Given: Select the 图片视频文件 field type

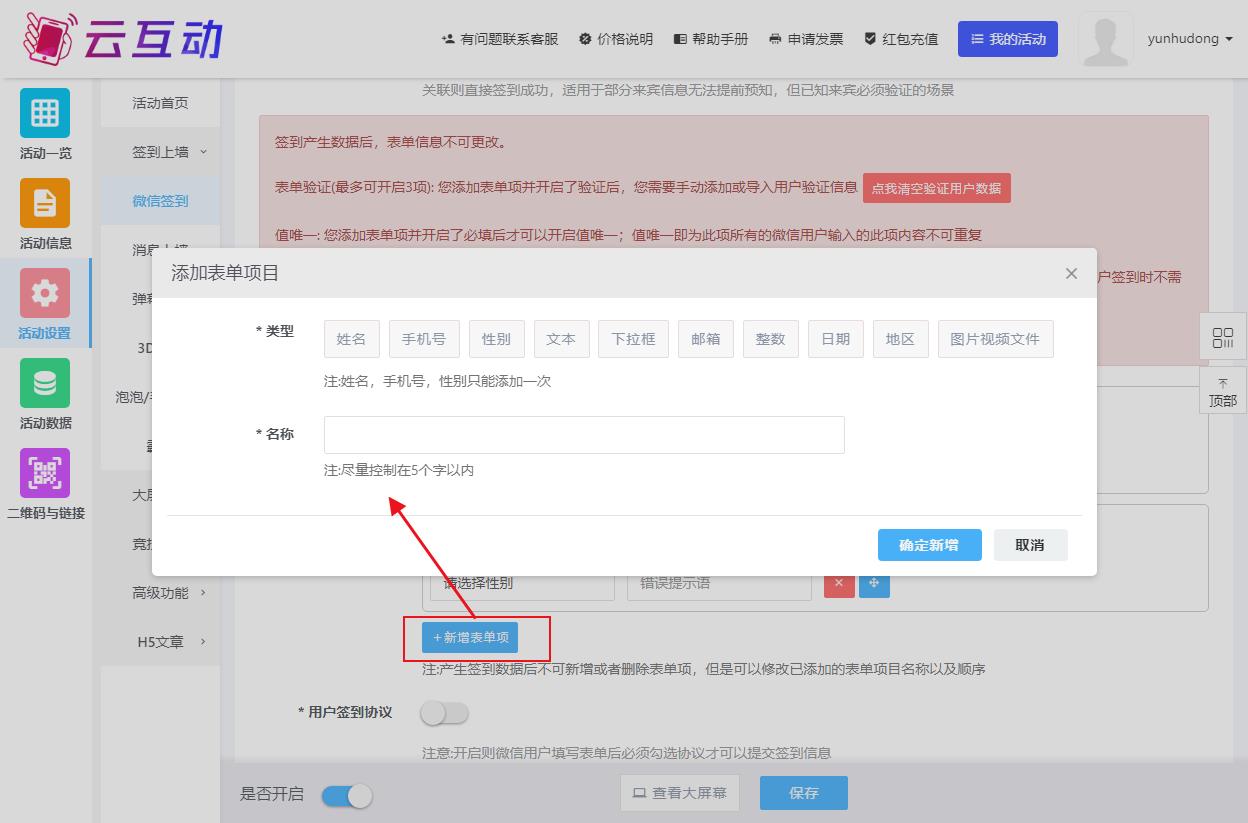Looking at the screenshot, I should click(995, 339).
